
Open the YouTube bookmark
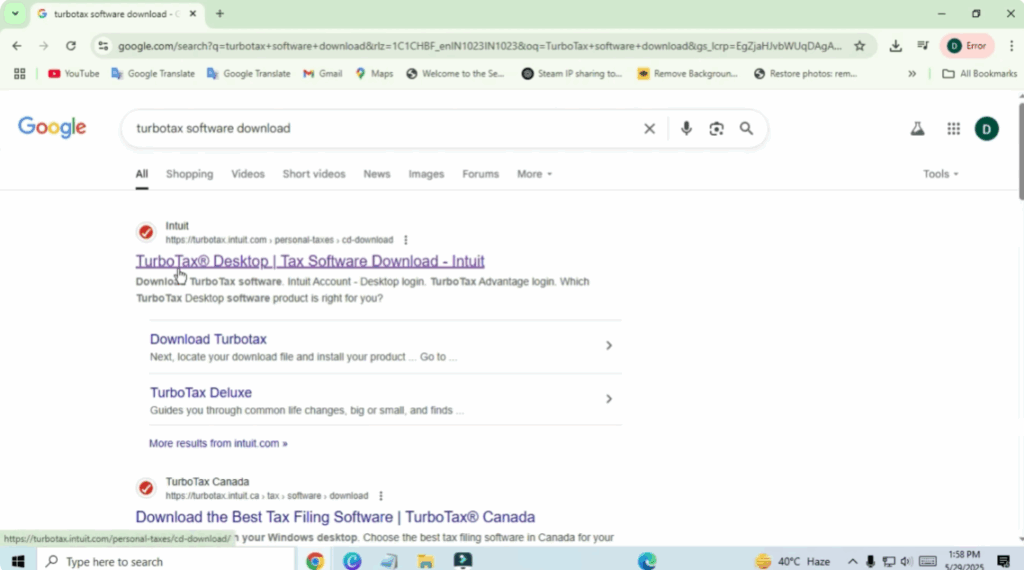pyautogui.click(x=74, y=74)
